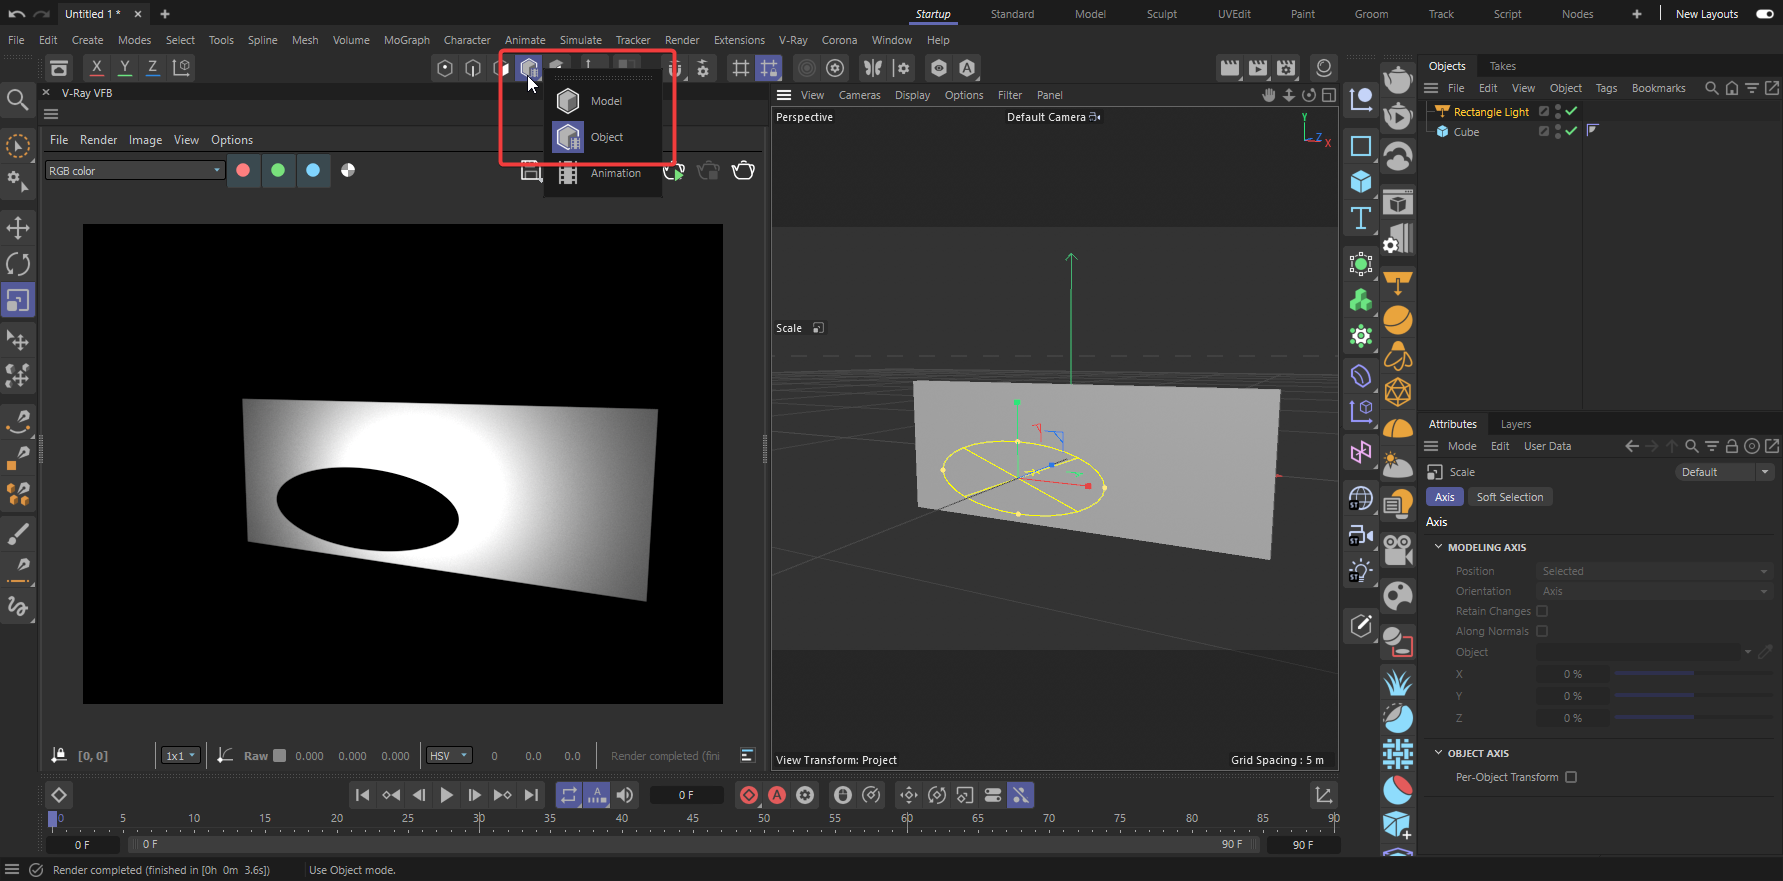Go back in Attributes history
The image size is (1783, 881).
[x=1632, y=446]
